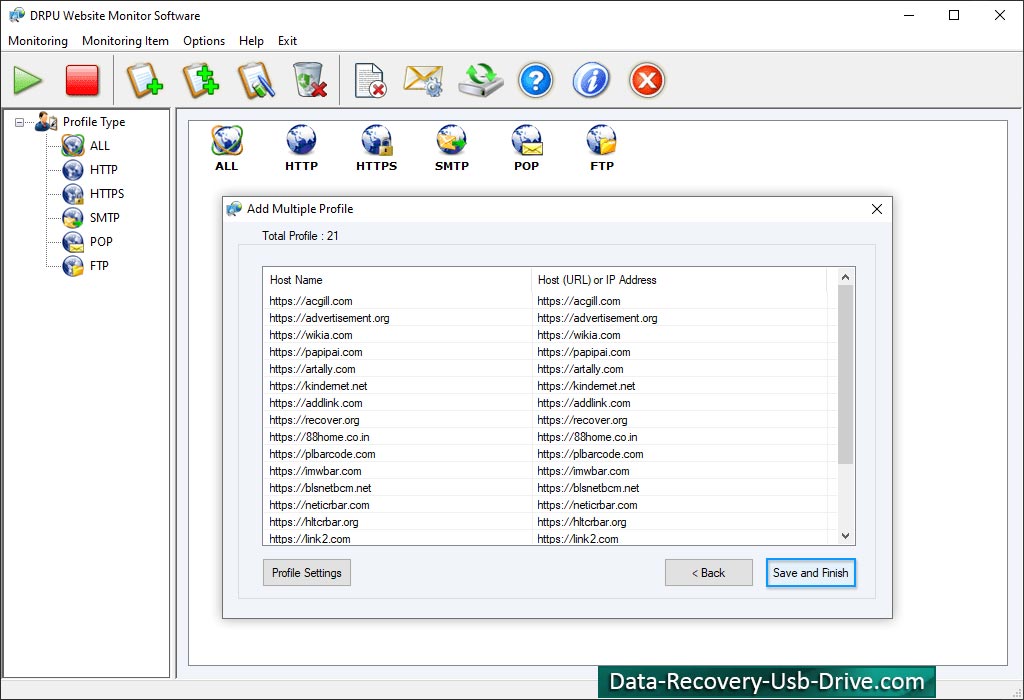Click https://imwbar.com in the IP Address column

coord(583,471)
